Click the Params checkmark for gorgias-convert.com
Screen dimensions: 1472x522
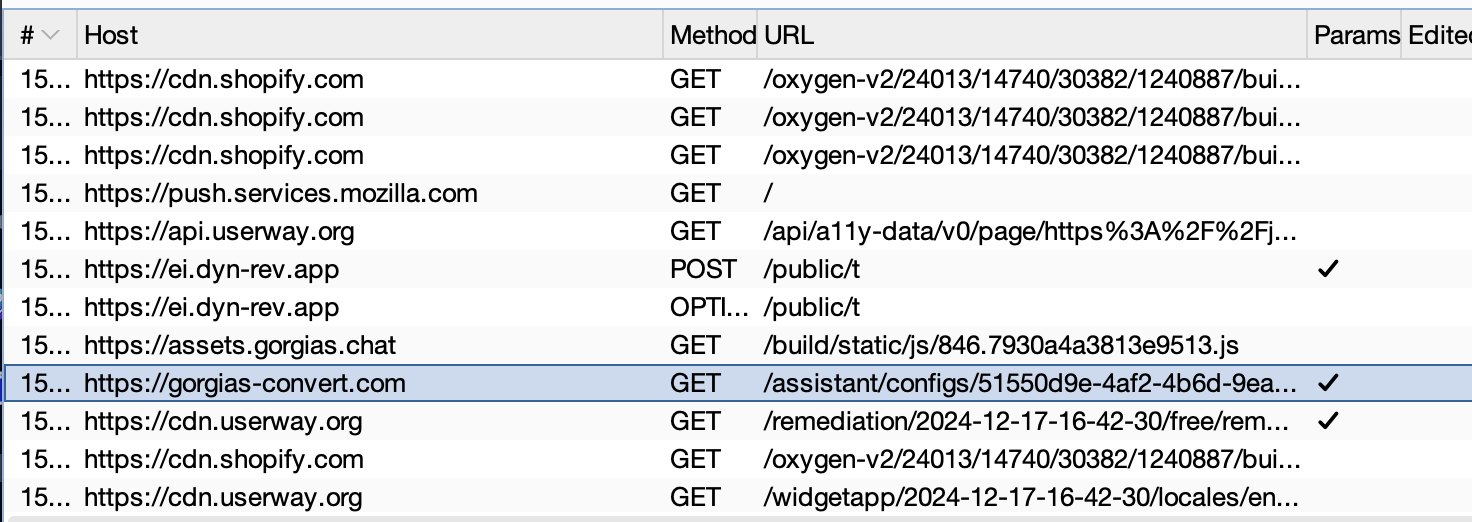tap(1327, 384)
